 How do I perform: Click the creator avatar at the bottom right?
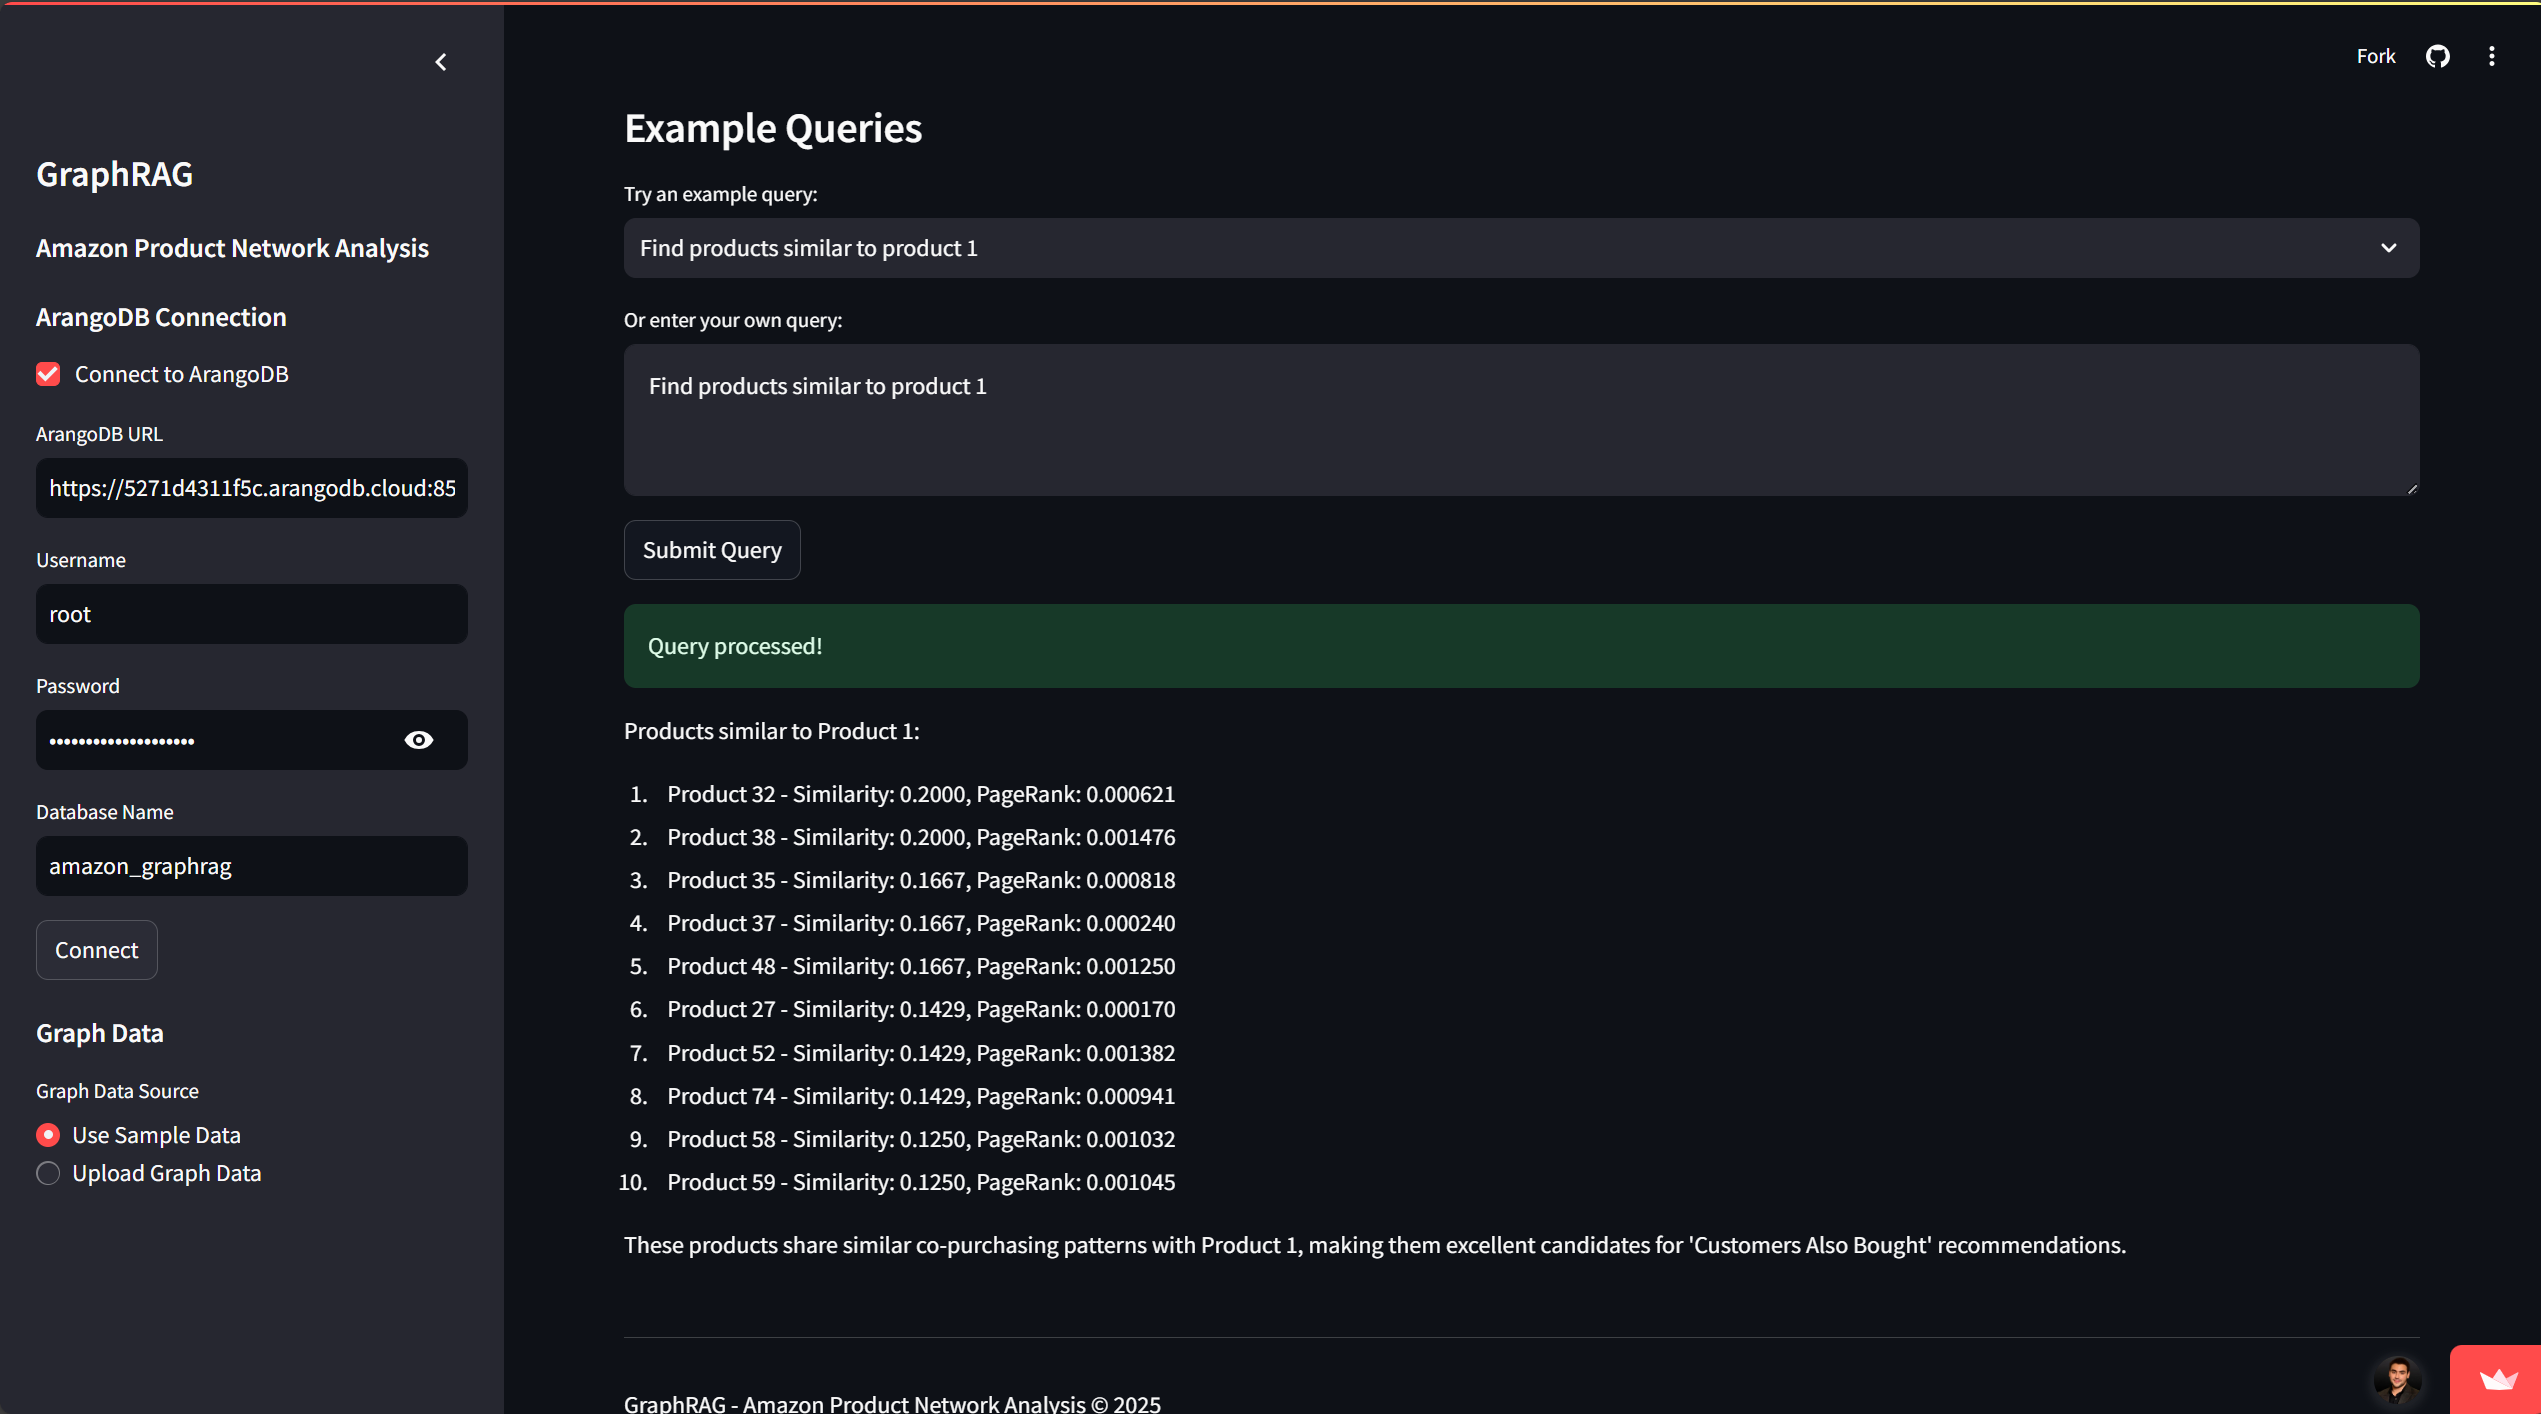(x=2397, y=1379)
